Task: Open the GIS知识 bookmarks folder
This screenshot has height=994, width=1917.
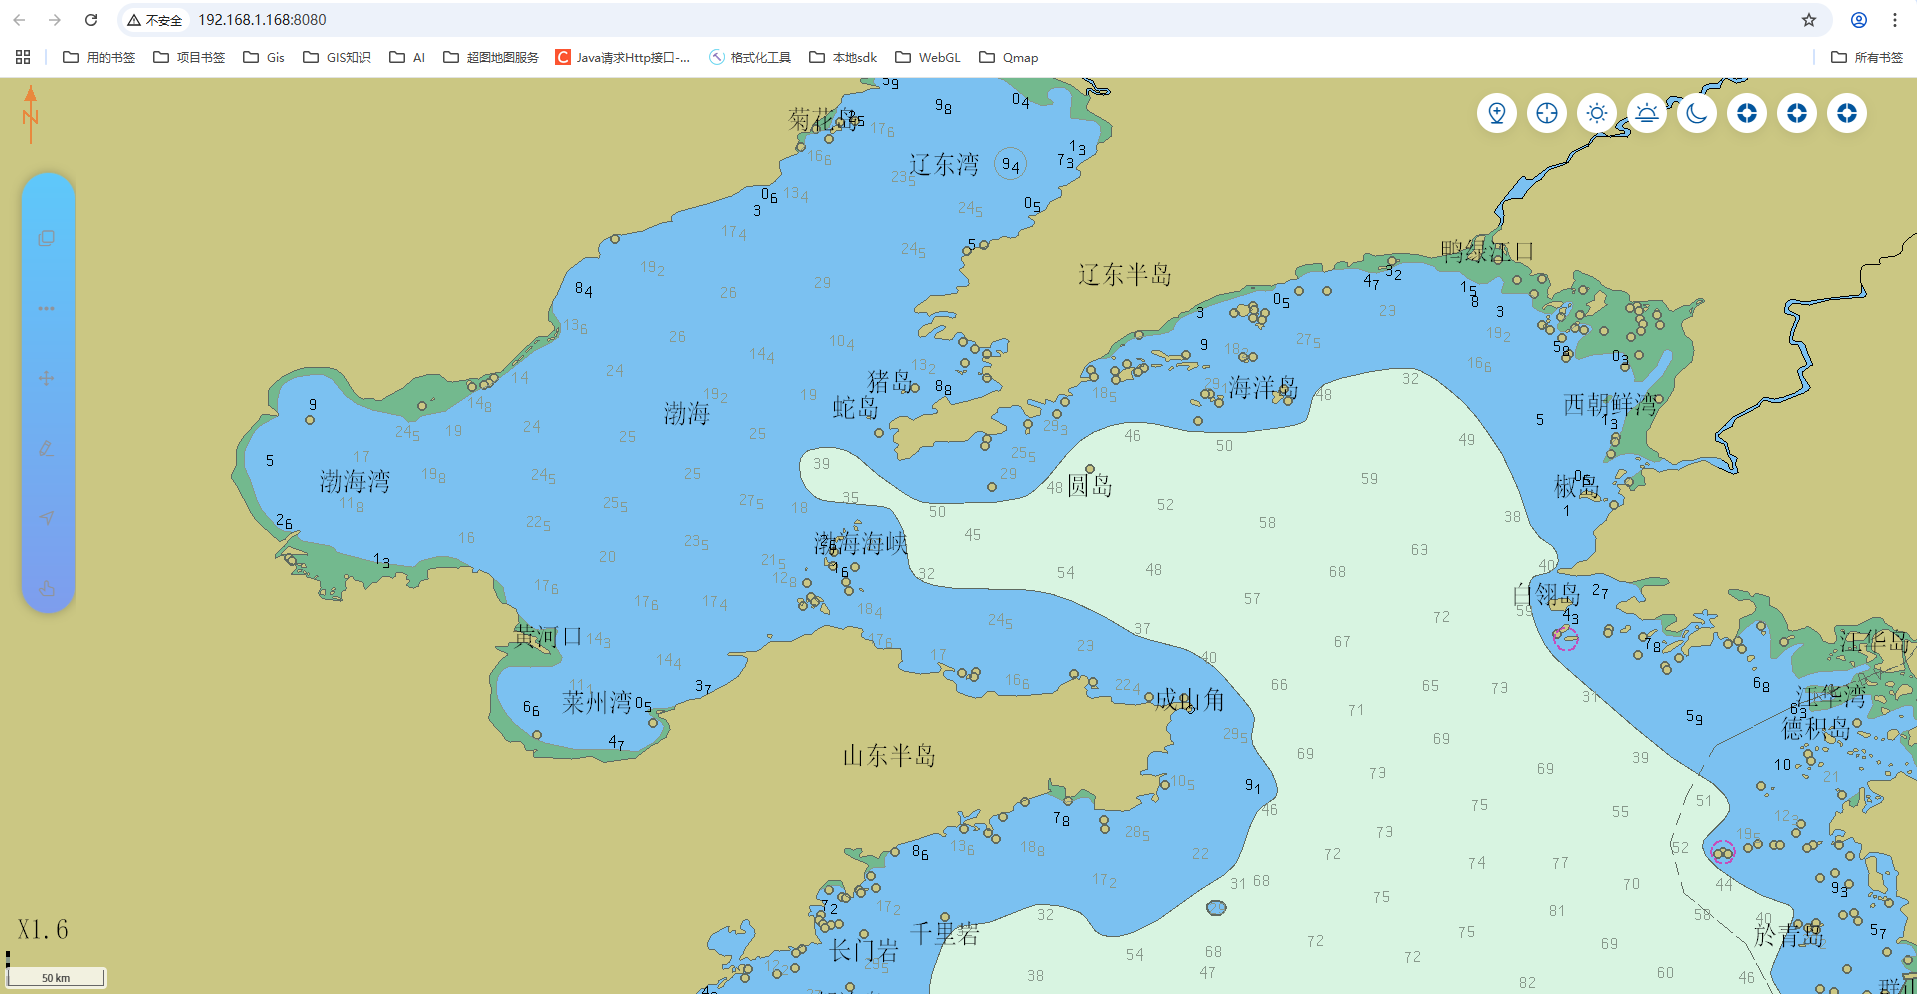Action: tap(337, 57)
